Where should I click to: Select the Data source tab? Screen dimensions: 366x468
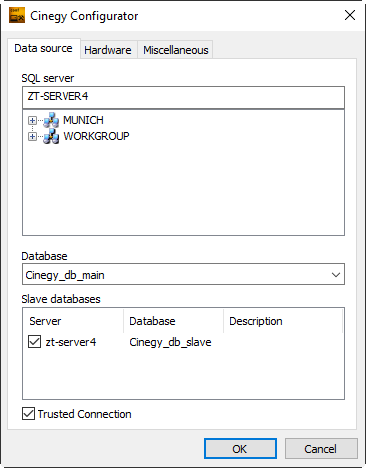pyautogui.click(x=43, y=48)
